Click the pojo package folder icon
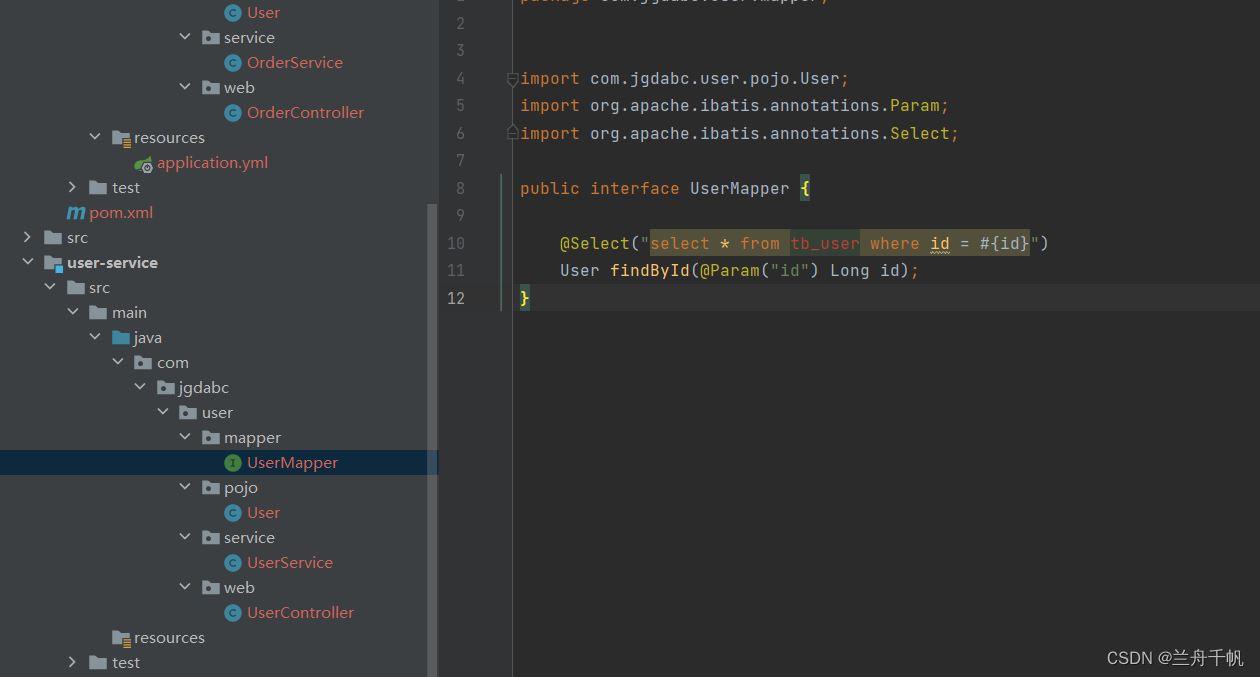The image size is (1260, 677). [210, 488]
